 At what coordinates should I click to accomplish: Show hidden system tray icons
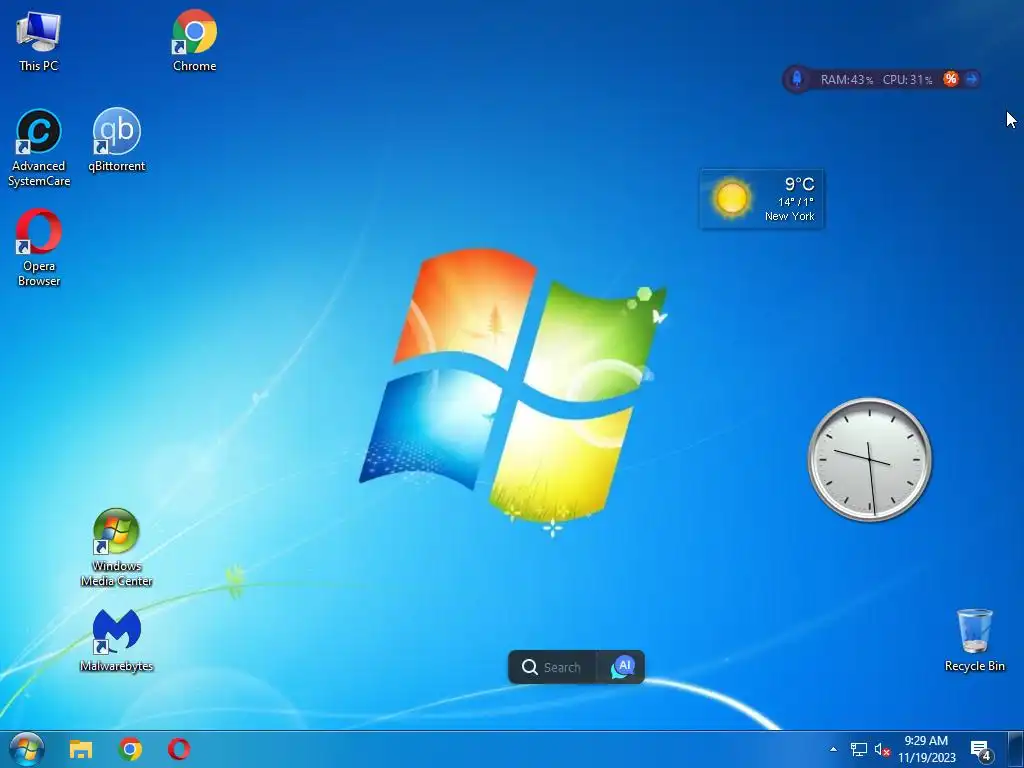click(833, 749)
